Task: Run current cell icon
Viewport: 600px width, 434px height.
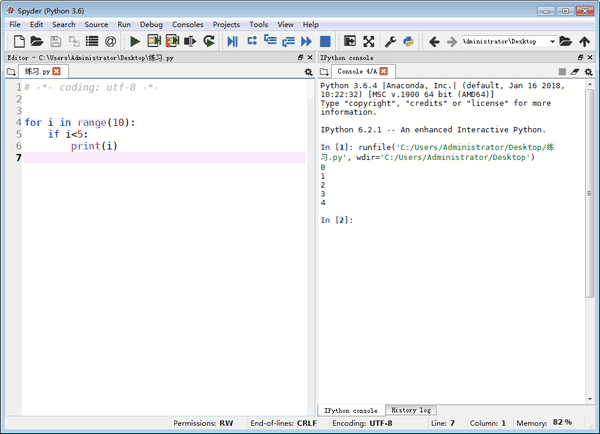Action: [x=154, y=41]
